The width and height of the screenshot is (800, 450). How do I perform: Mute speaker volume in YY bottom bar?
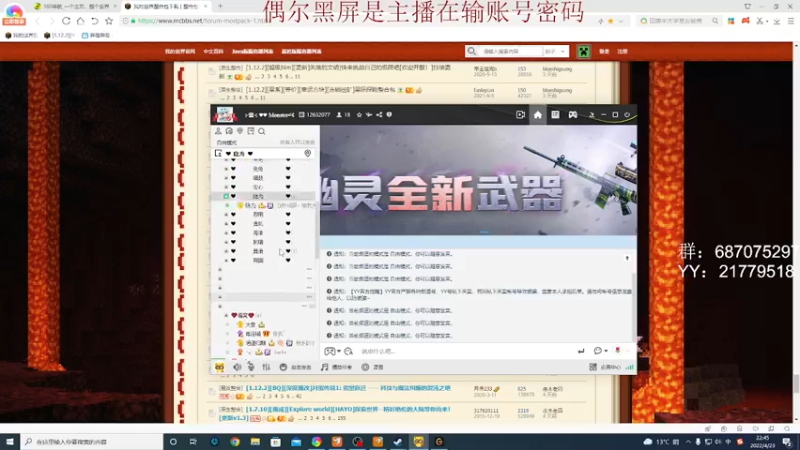point(237,367)
